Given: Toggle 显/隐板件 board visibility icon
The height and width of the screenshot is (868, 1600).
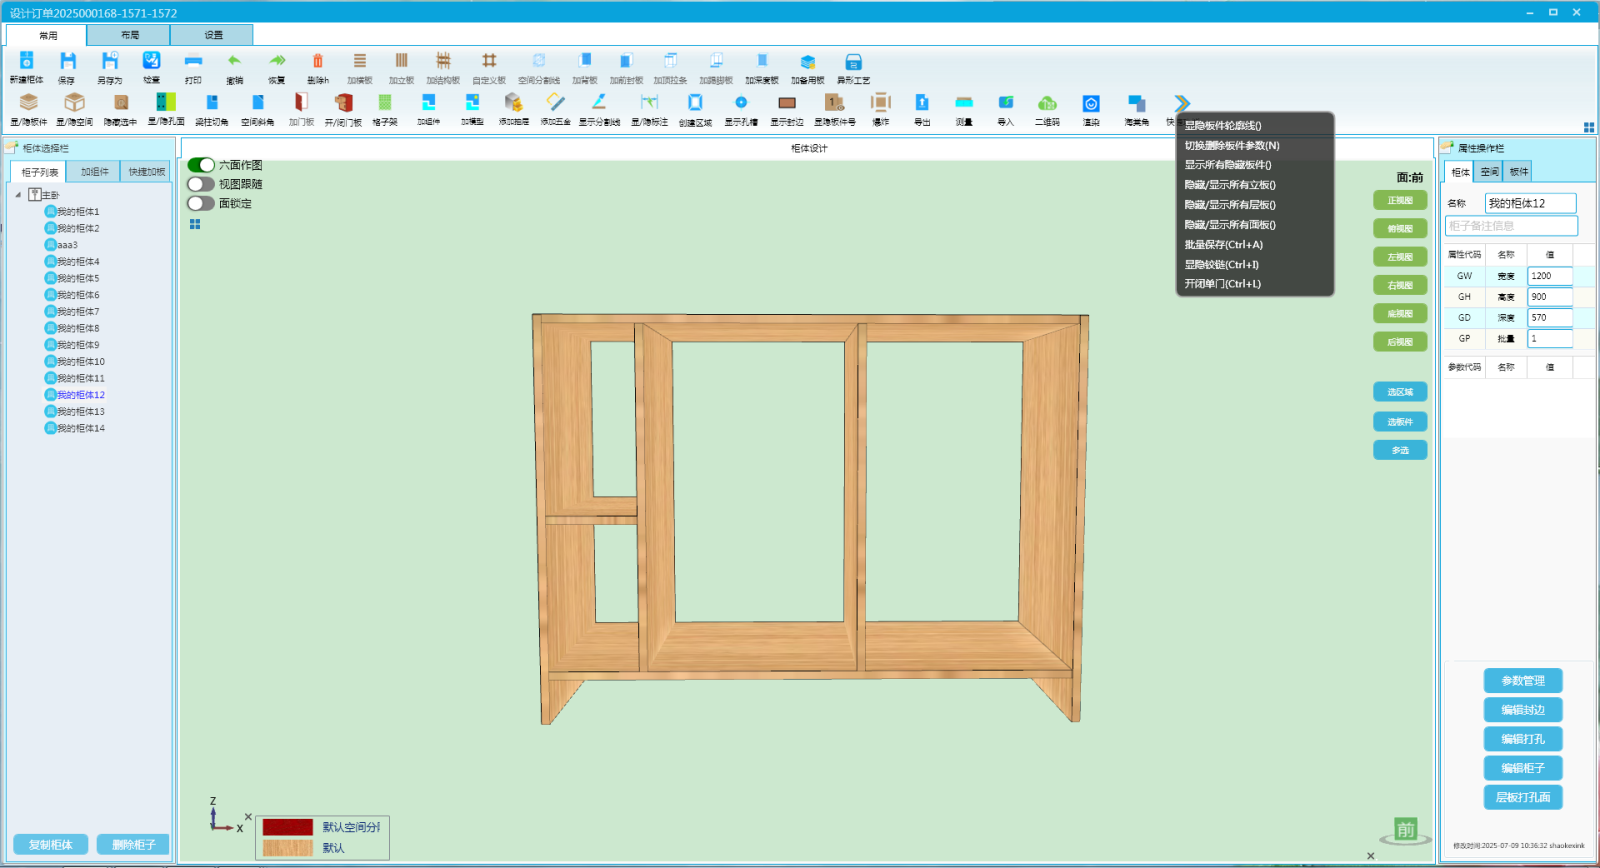Looking at the screenshot, I should tap(29, 103).
